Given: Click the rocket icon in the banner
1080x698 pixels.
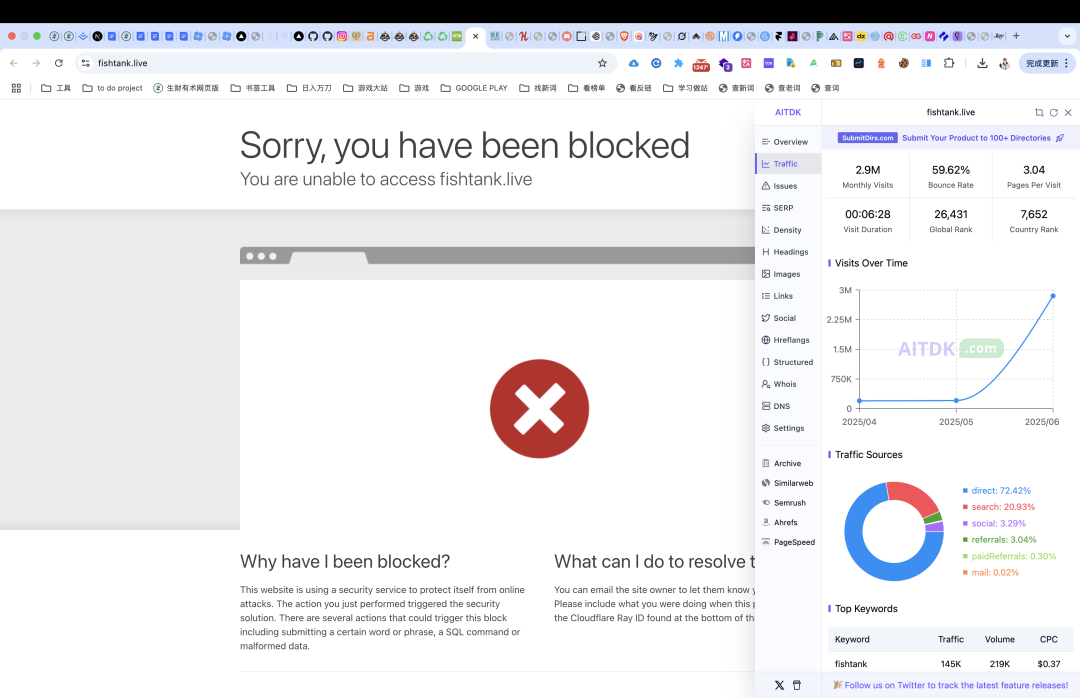Looking at the screenshot, I should (x=1060, y=138).
